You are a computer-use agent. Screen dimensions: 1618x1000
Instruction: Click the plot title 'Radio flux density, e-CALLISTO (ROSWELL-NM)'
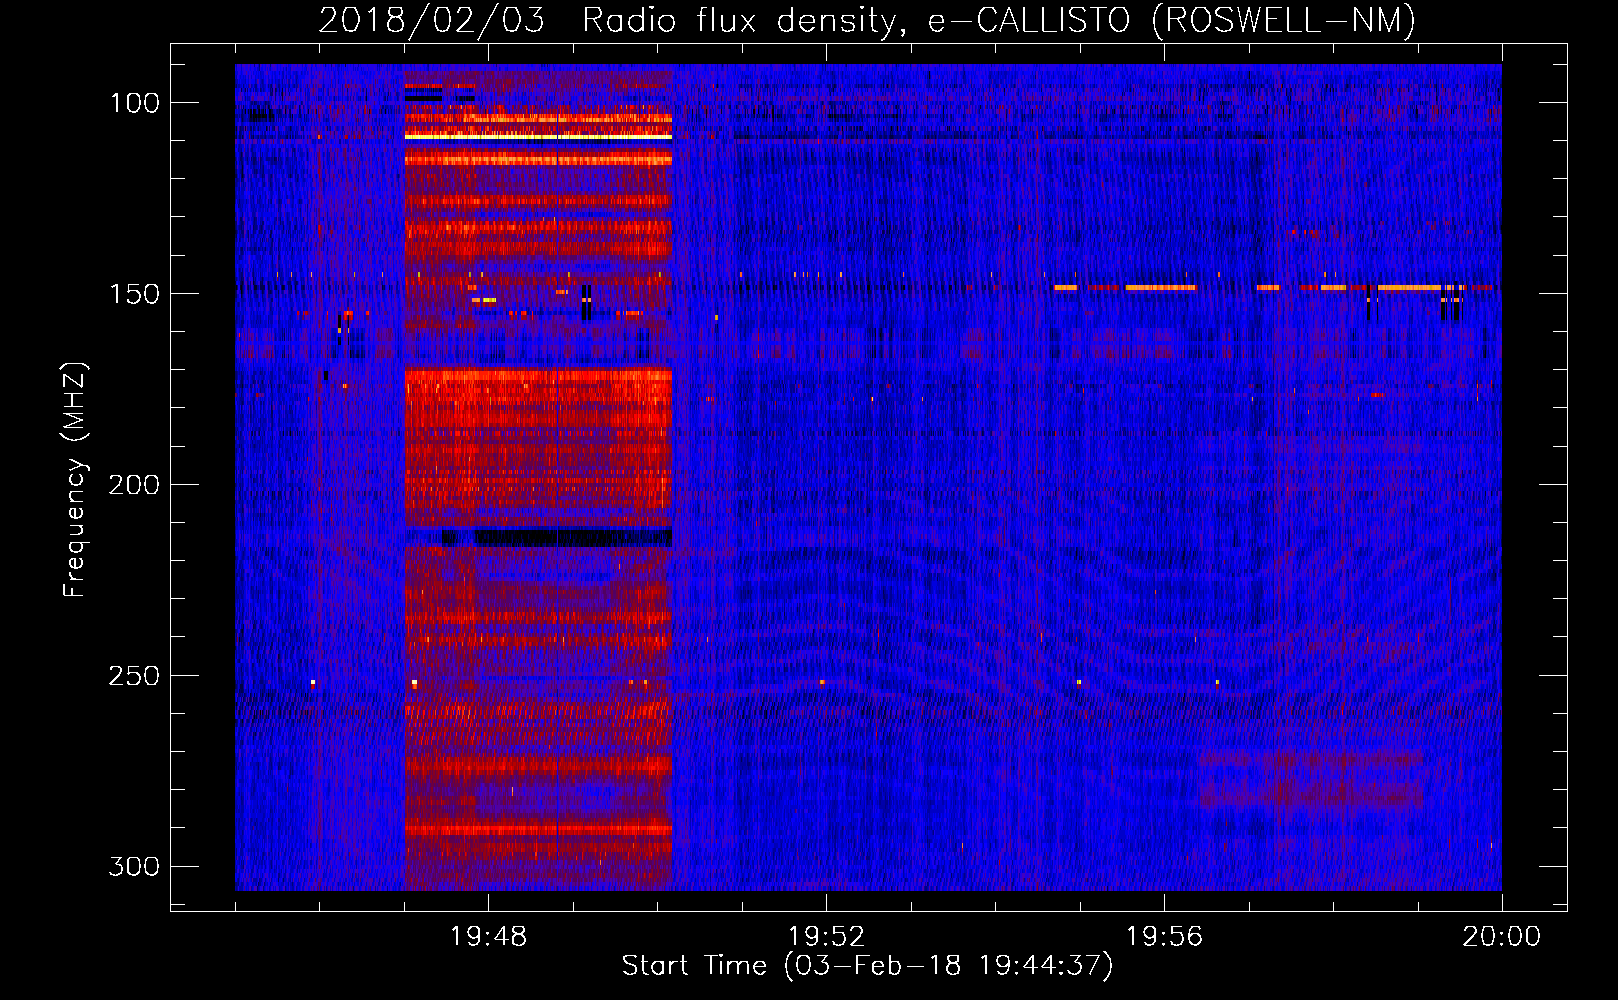[x=999, y=20]
